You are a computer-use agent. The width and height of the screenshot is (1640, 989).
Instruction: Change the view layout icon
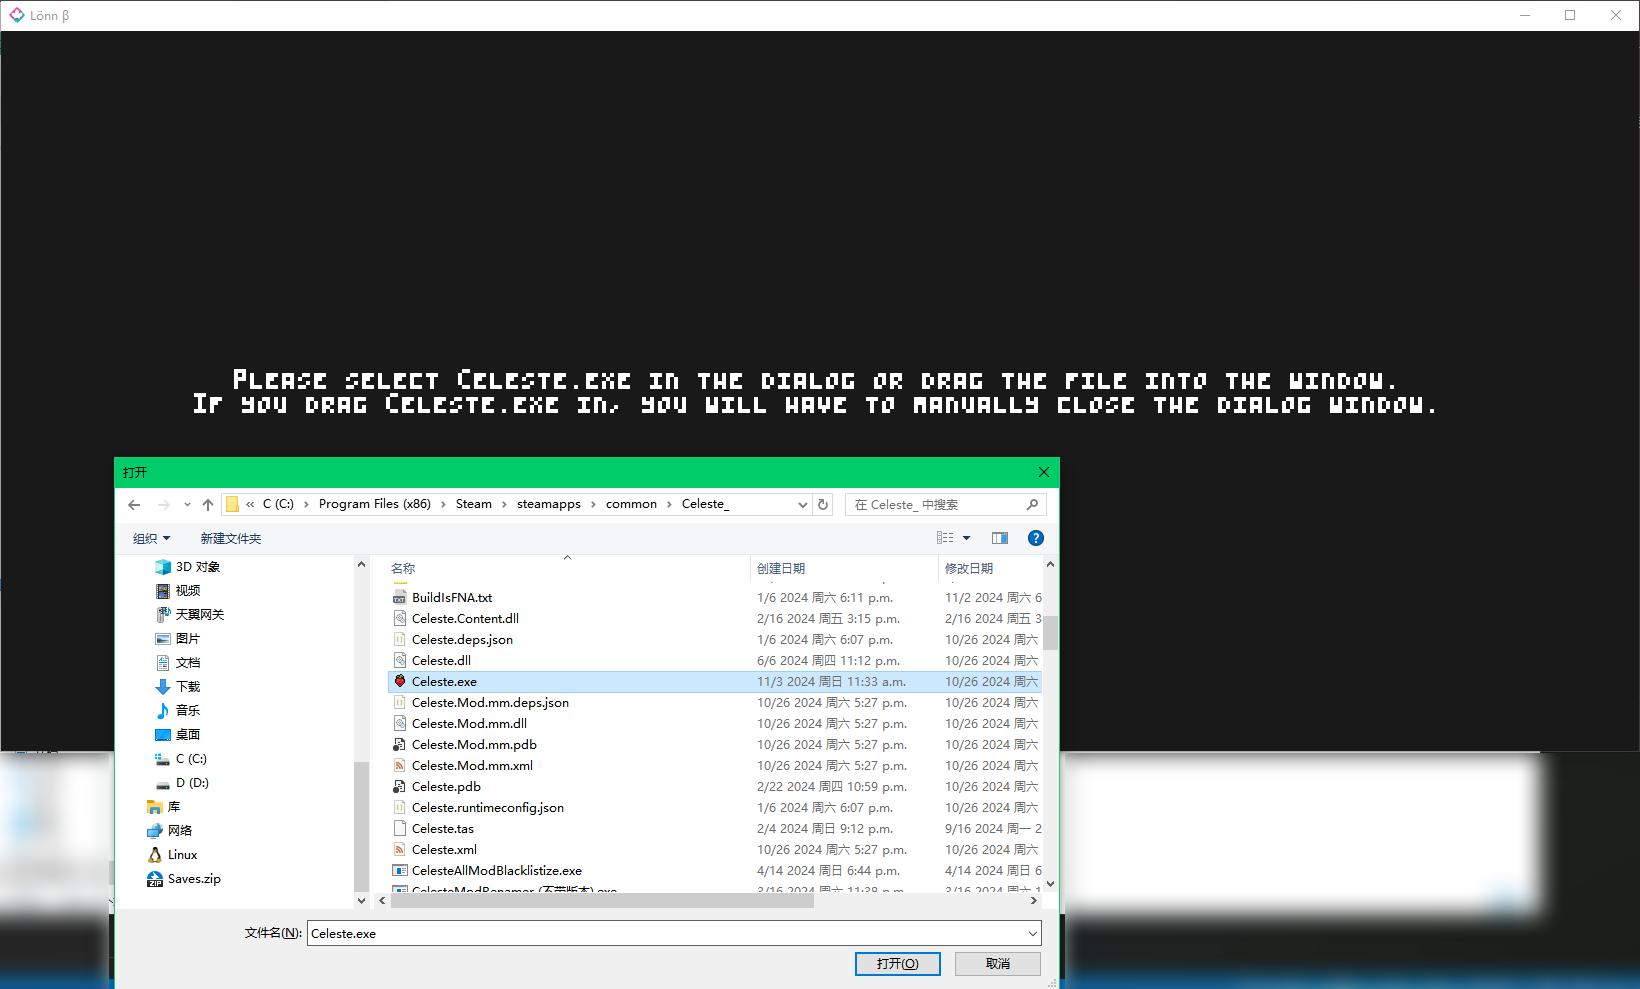(945, 538)
